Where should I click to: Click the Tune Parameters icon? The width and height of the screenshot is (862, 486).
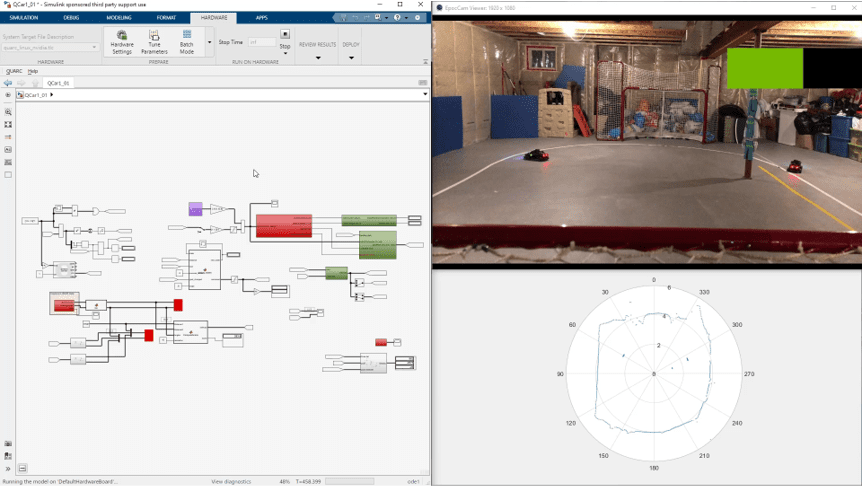154,41
